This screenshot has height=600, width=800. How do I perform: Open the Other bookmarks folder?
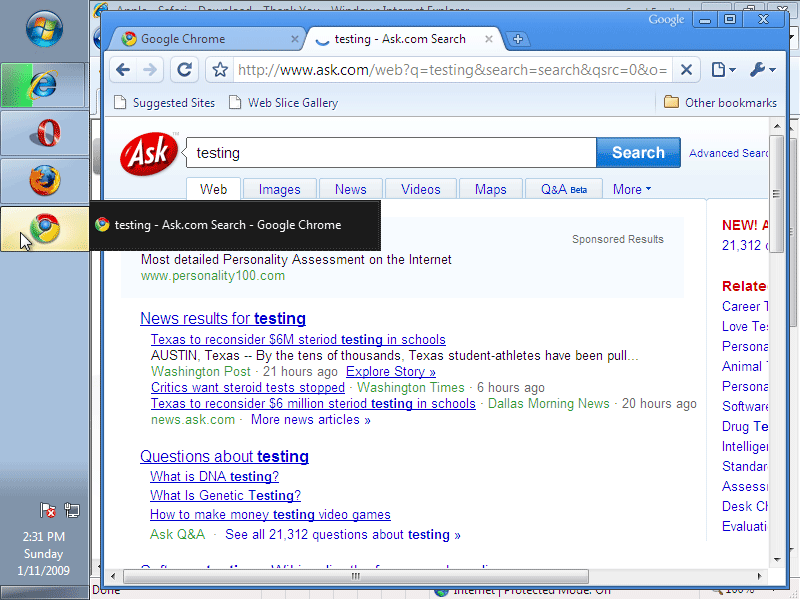(720, 102)
